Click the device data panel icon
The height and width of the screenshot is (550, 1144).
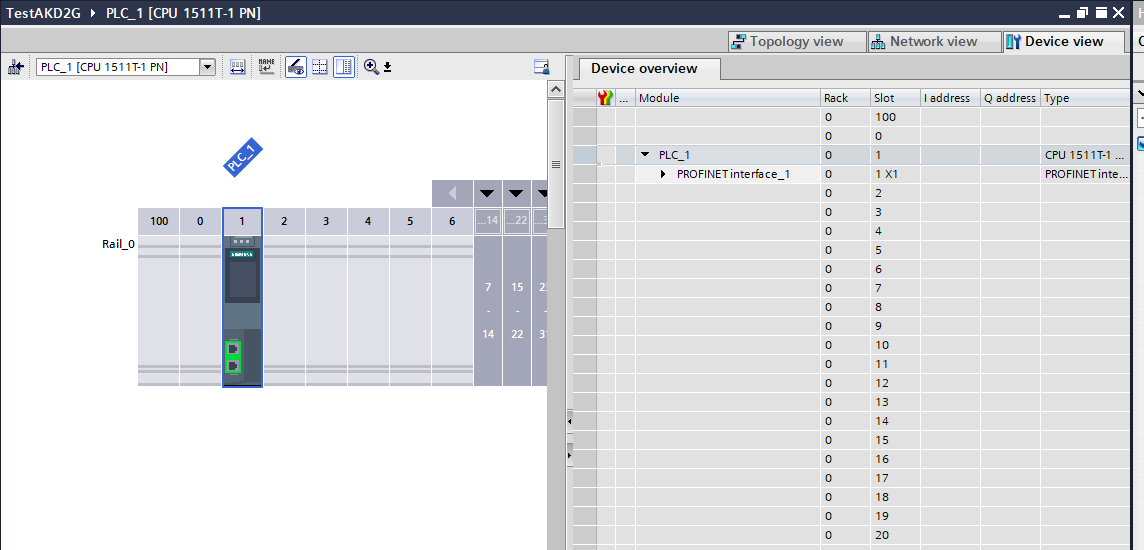tap(541, 67)
